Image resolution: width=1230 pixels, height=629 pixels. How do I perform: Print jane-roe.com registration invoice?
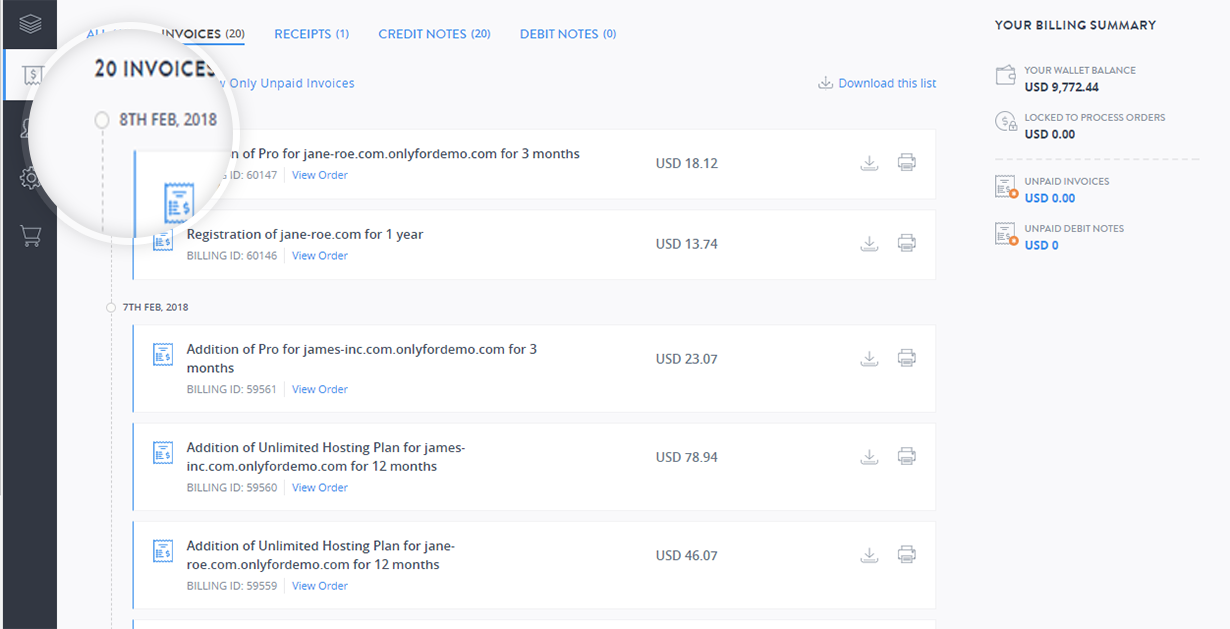point(906,243)
